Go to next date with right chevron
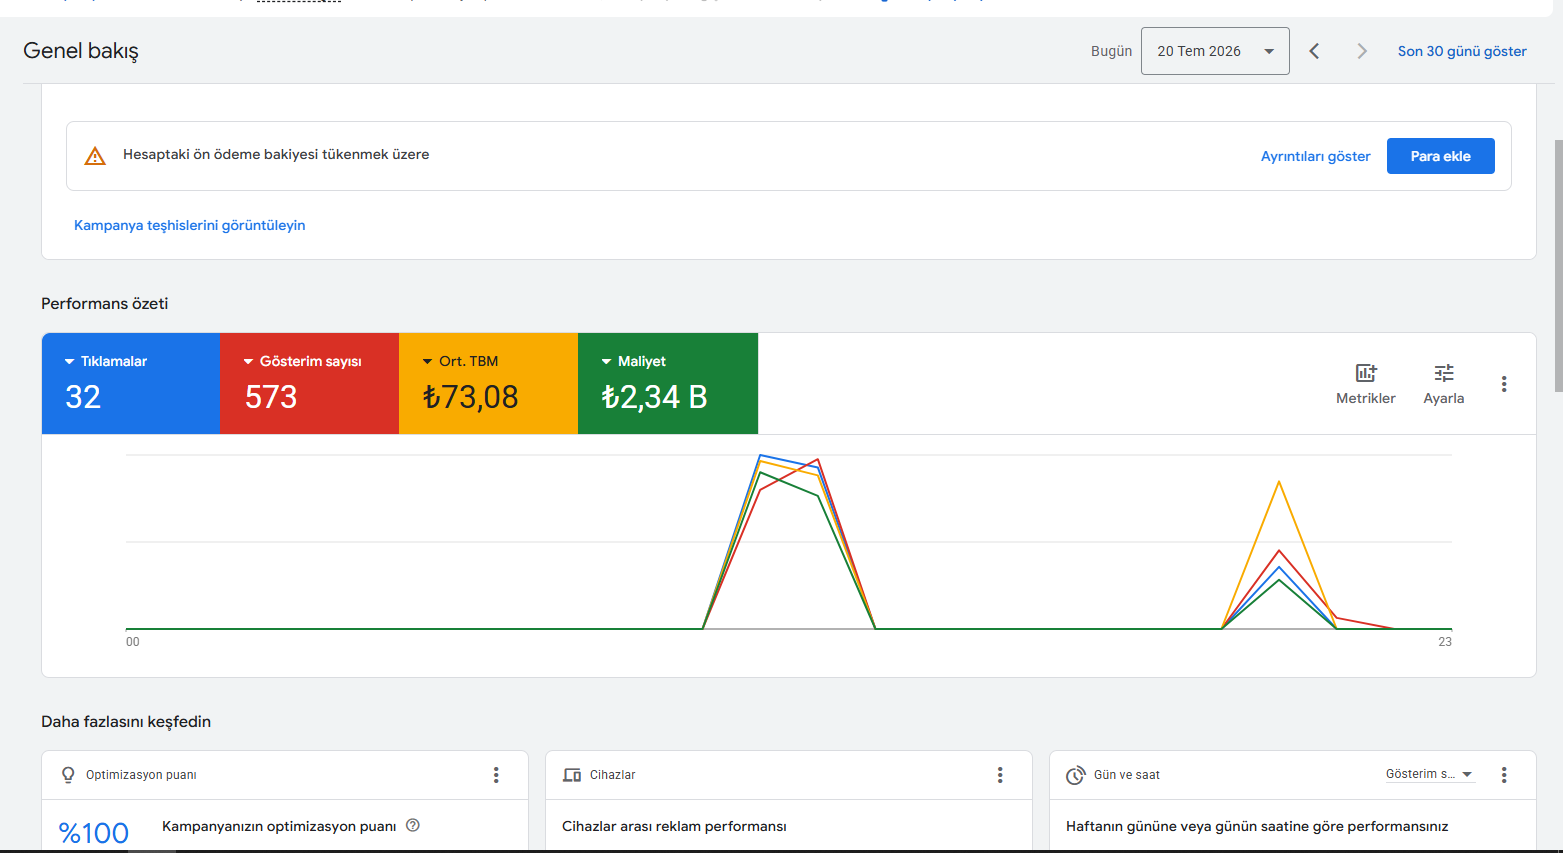Screen dimensions: 1563x853 (1361, 51)
